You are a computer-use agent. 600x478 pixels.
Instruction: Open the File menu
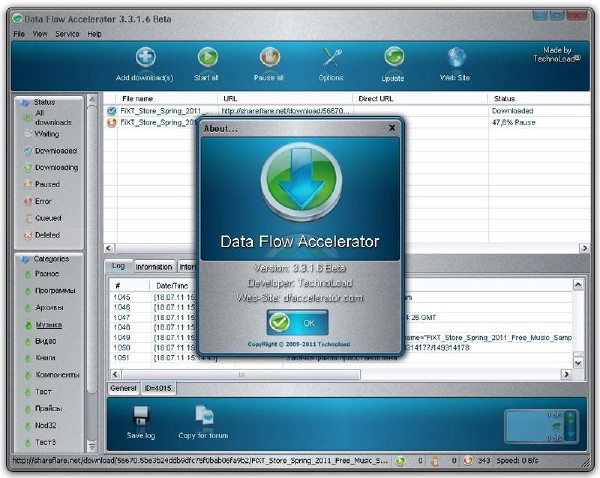(x=19, y=34)
